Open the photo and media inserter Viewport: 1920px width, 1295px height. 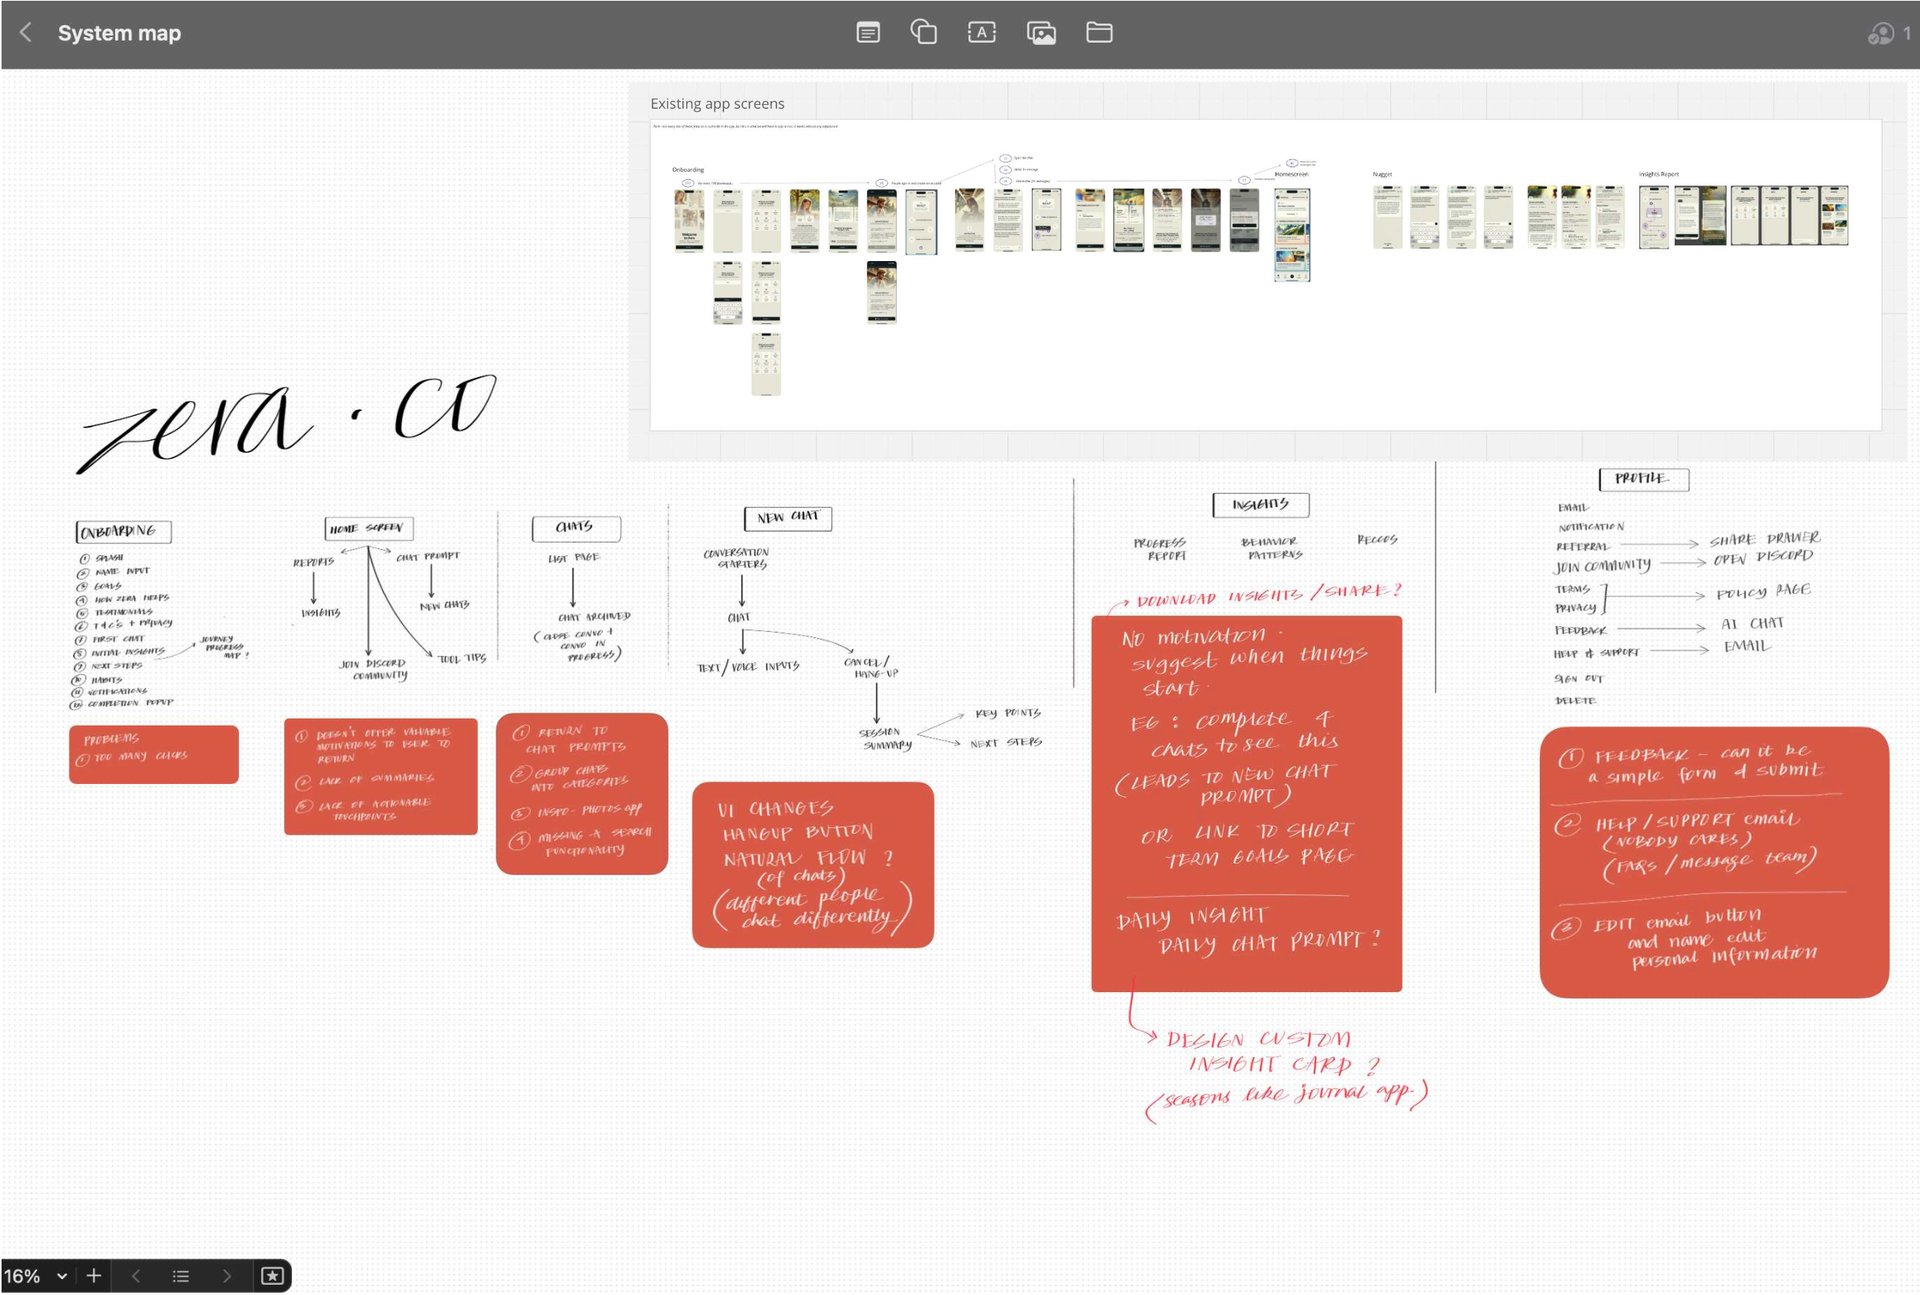1041,33
